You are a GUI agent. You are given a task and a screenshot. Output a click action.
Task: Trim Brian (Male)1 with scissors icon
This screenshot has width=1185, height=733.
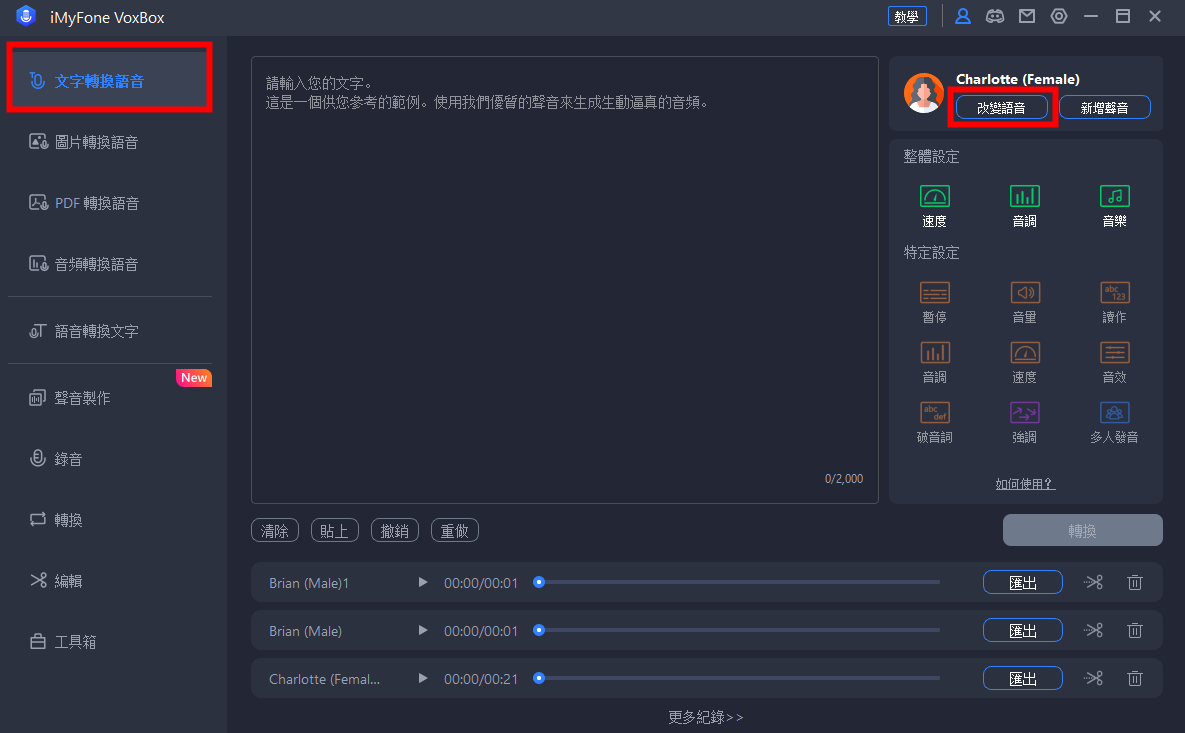pyautogui.click(x=1094, y=582)
